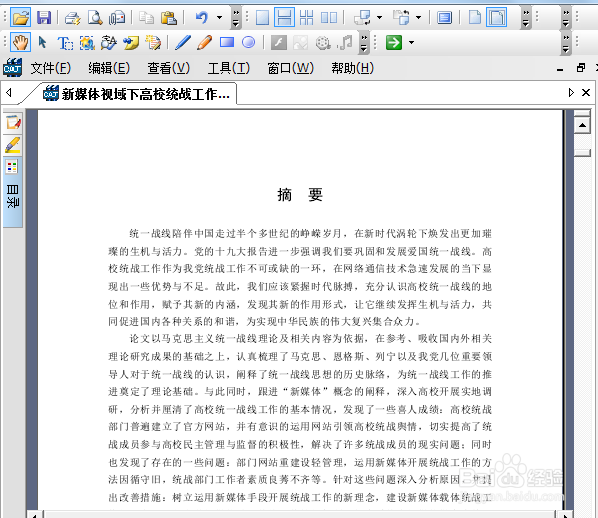Open the 查看(V) menu

point(169,69)
